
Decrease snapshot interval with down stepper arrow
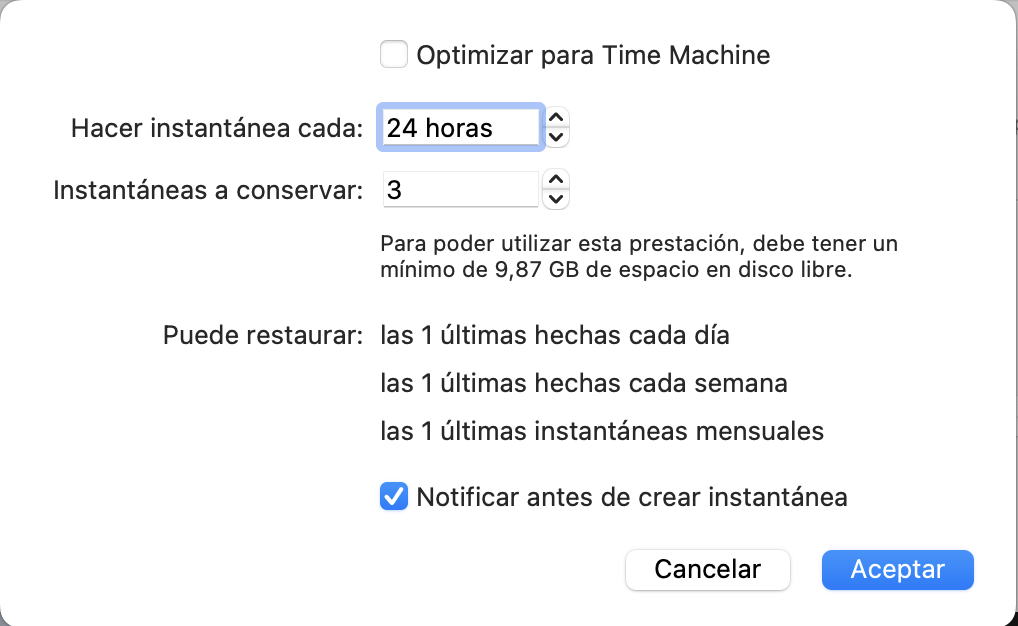558,137
